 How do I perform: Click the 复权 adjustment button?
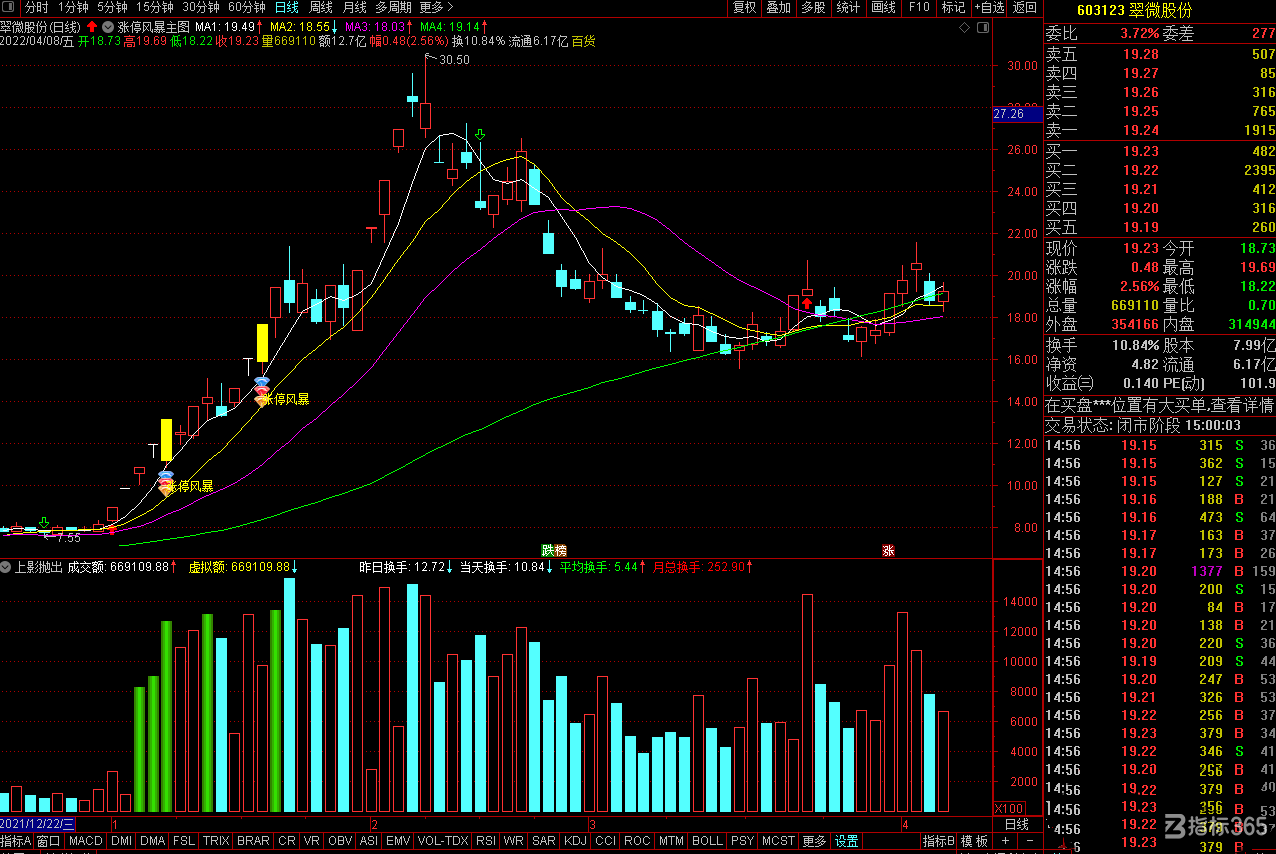click(x=745, y=7)
